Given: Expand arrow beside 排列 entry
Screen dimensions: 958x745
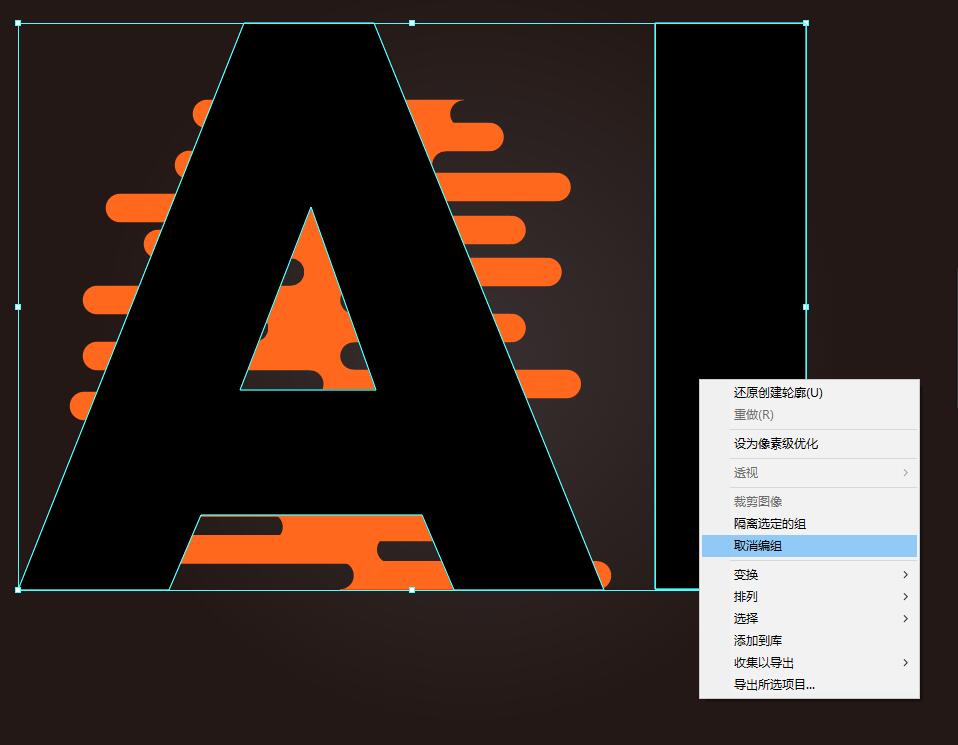Looking at the screenshot, I should (905, 596).
